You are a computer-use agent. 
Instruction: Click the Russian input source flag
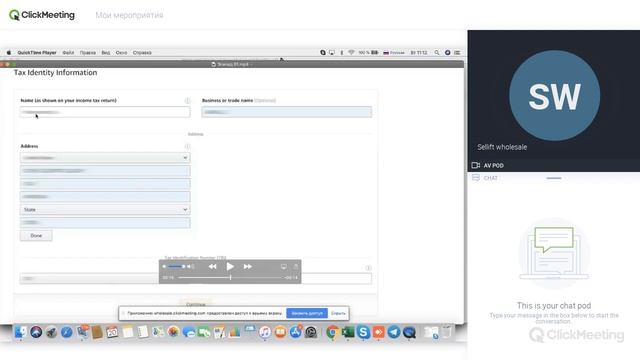(x=386, y=53)
